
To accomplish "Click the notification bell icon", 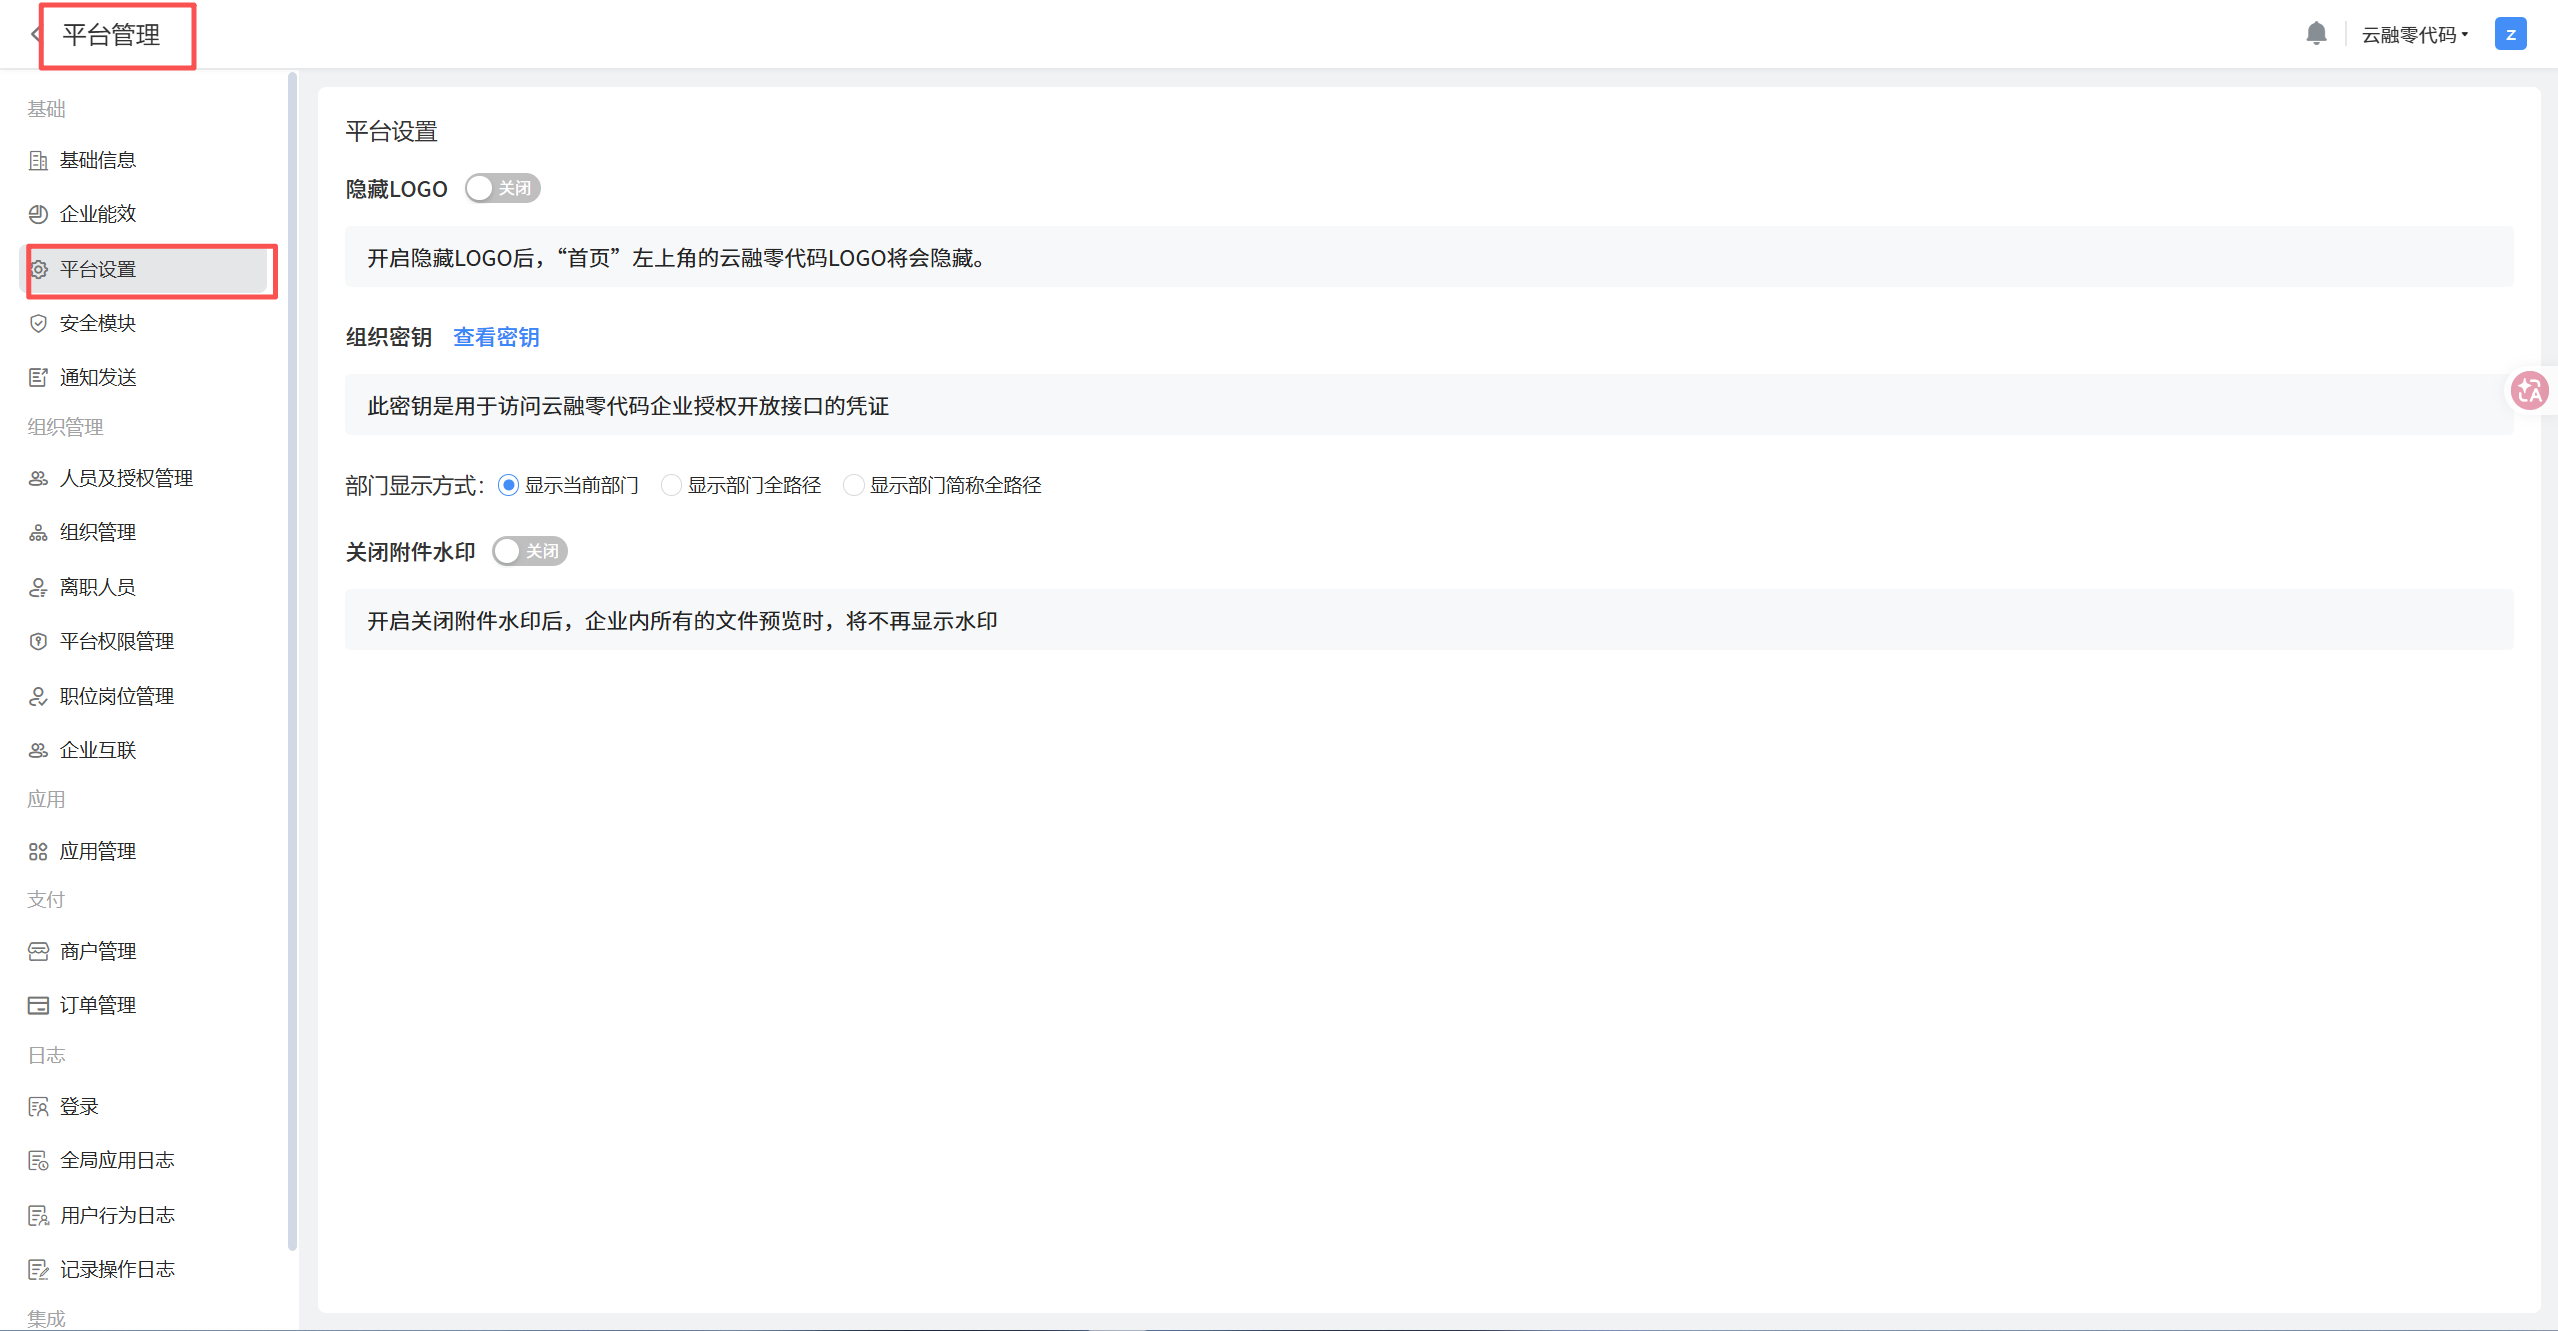I will coord(2316,34).
